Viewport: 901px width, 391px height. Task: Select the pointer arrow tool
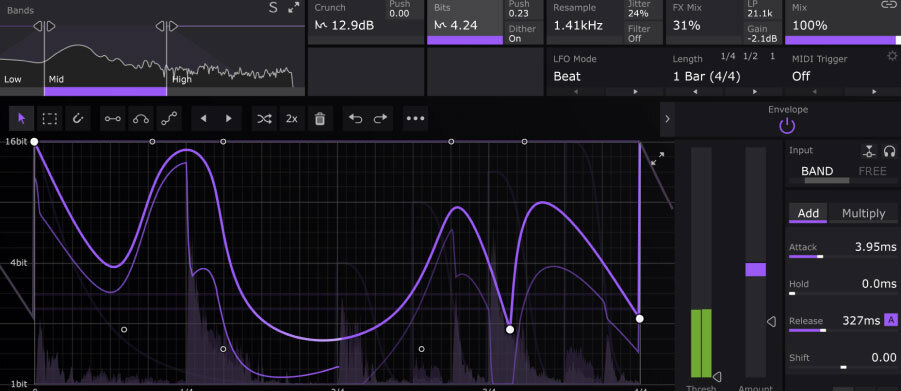(22, 118)
